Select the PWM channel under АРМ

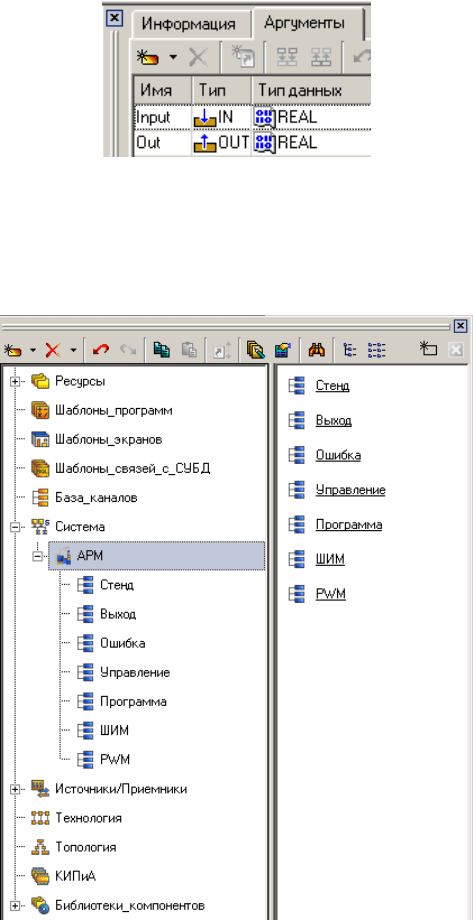114,760
